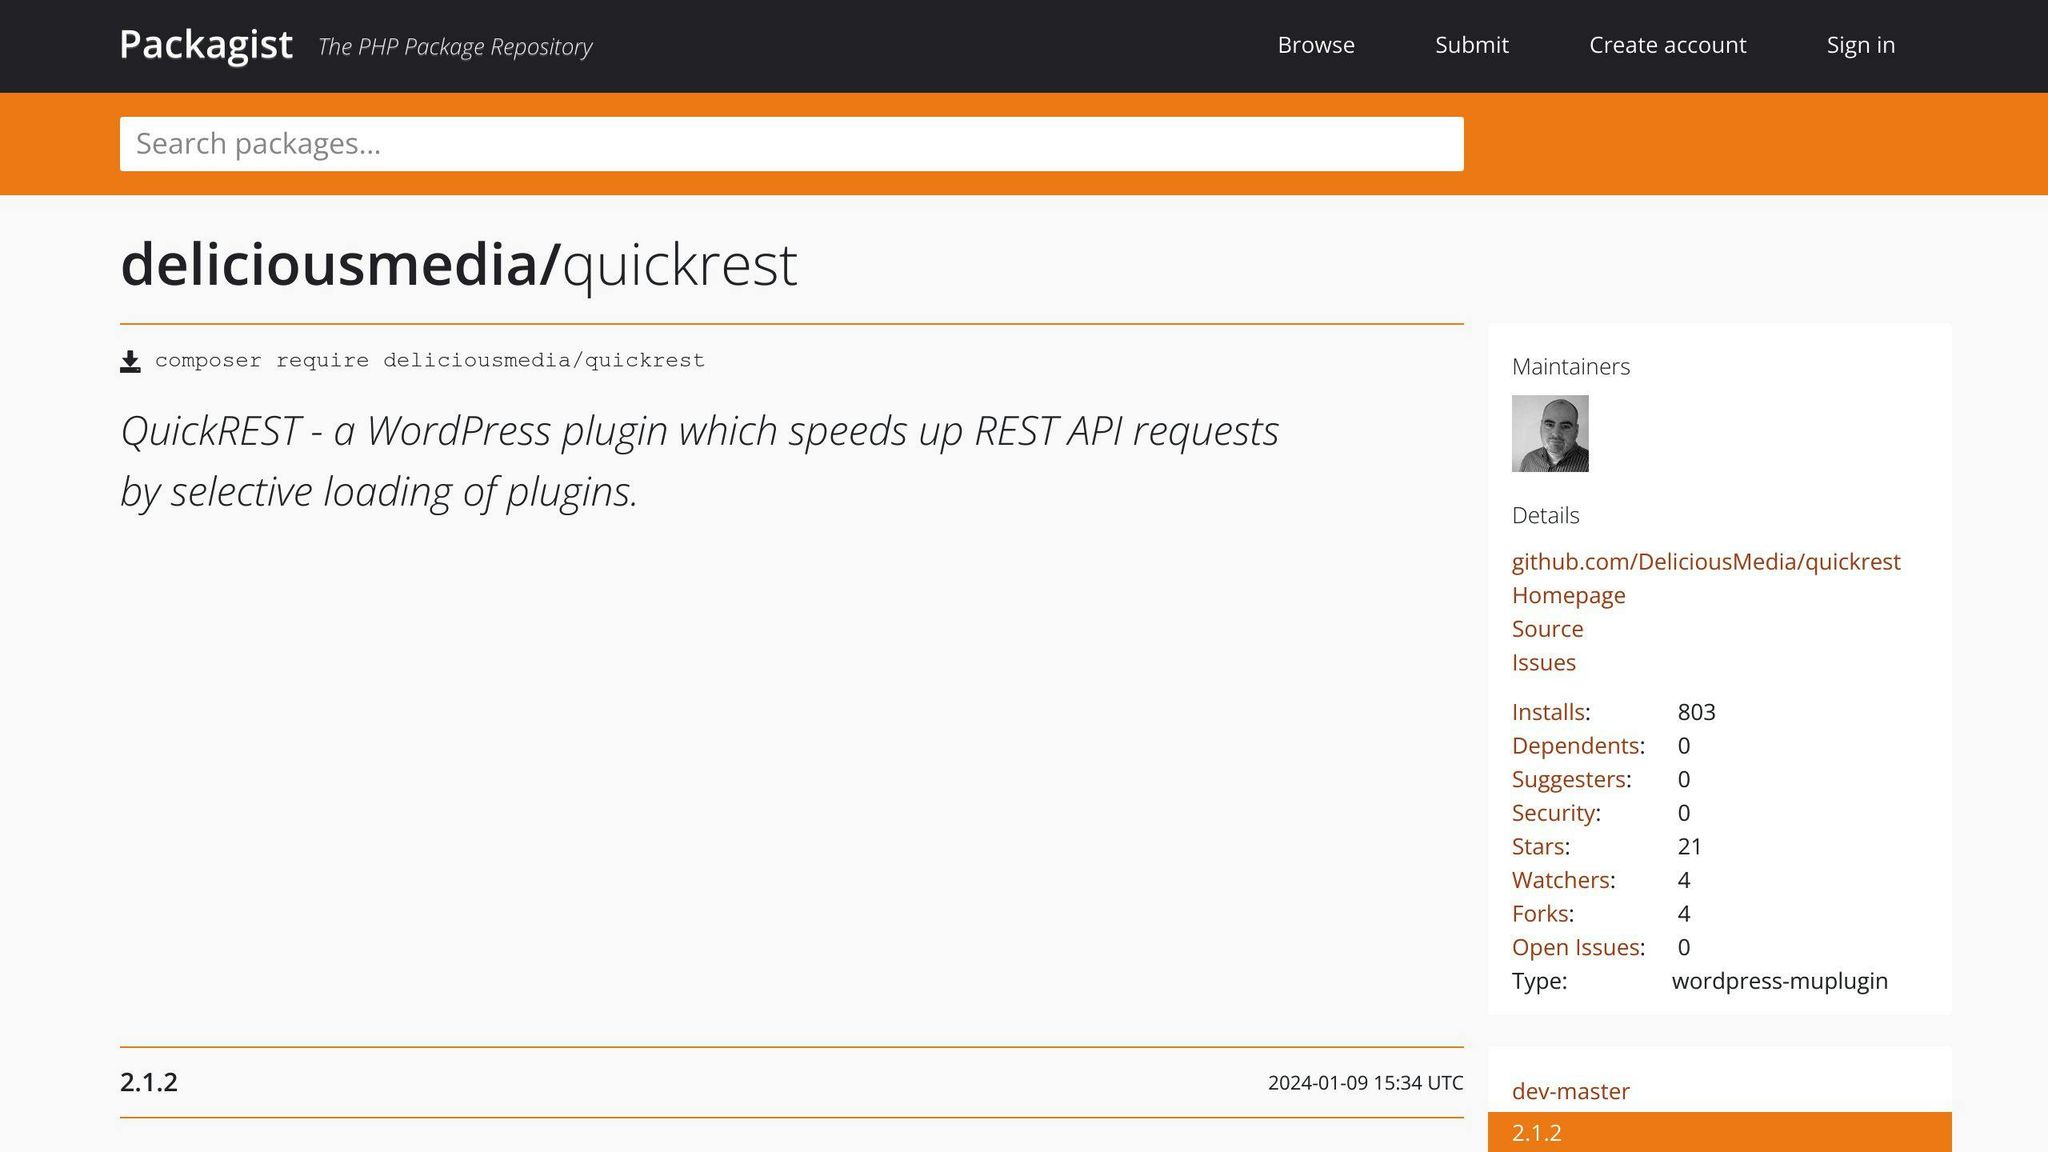Click the wordpress-muplugin type value
The height and width of the screenshot is (1152, 2048).
click(x=1780, y=981)
